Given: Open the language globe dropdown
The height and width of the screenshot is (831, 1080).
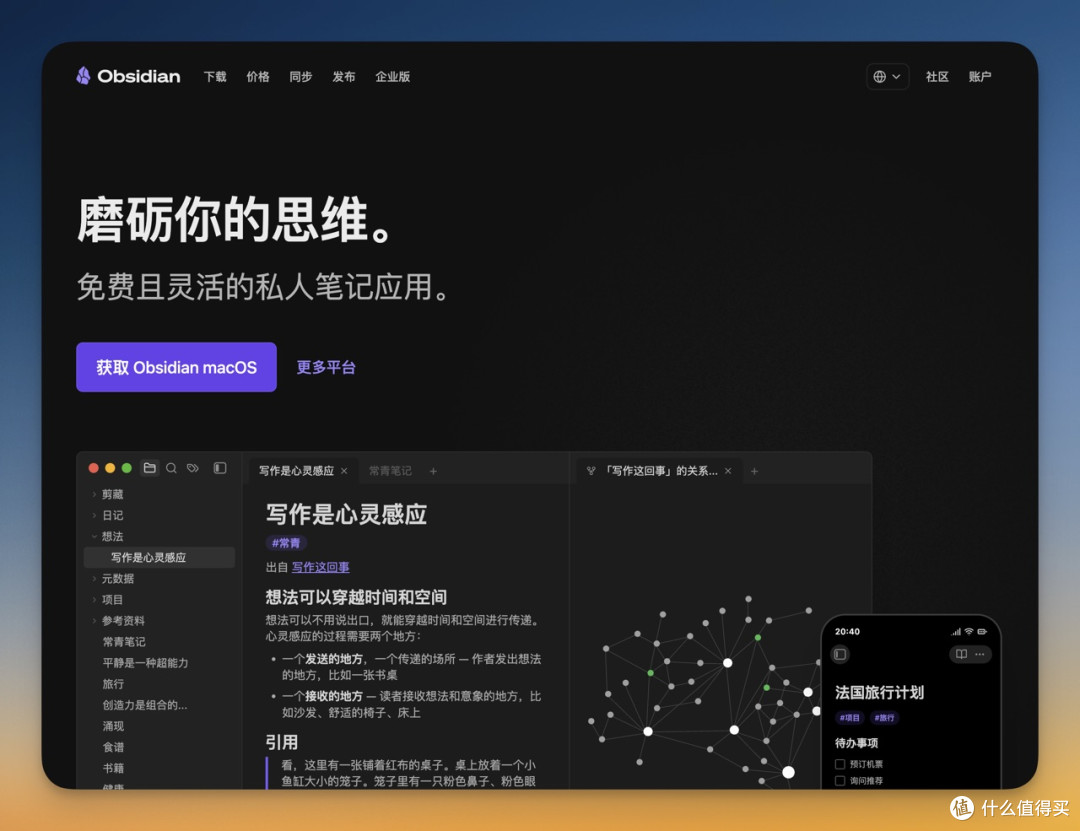Looking at the screenshot, I should pos(887,76).
